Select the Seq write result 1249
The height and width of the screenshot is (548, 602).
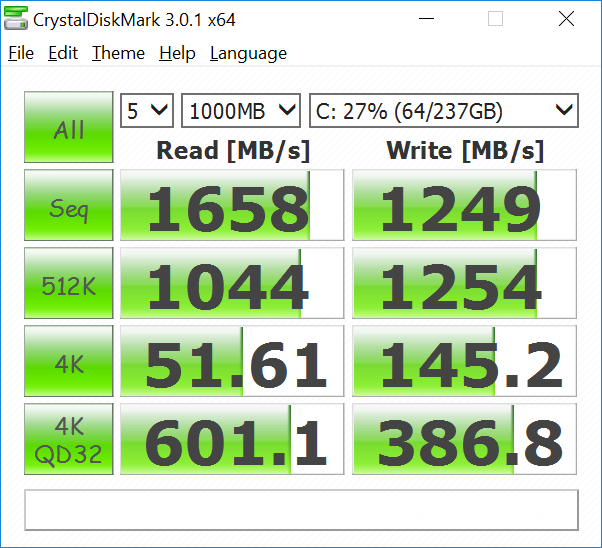point(465,205)
